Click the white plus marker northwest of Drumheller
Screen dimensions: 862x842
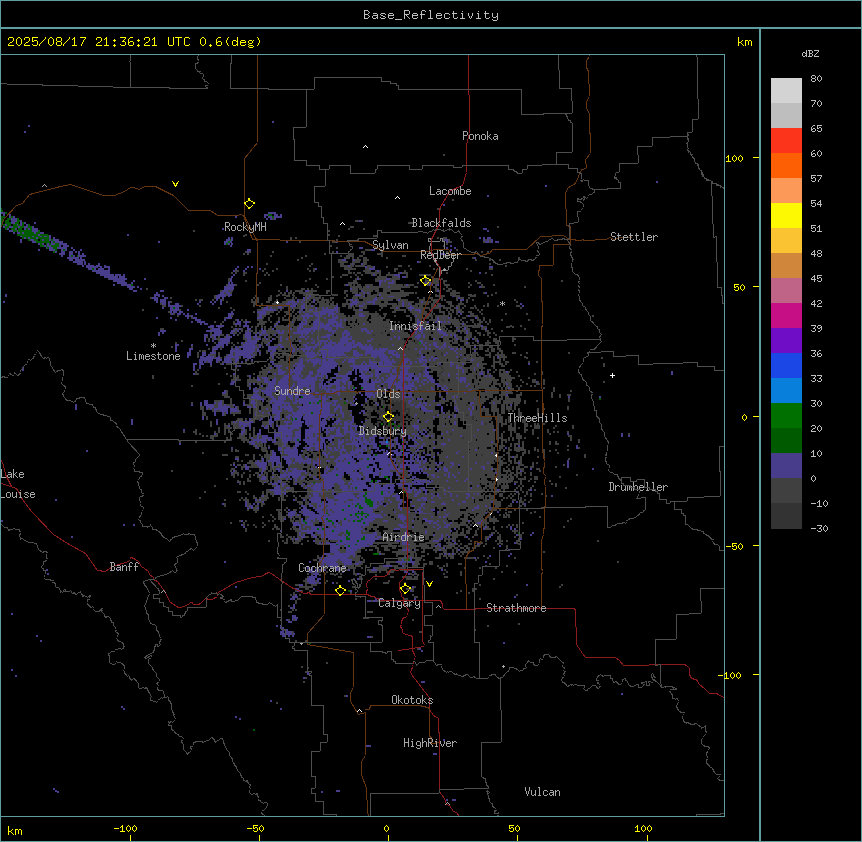612,375
